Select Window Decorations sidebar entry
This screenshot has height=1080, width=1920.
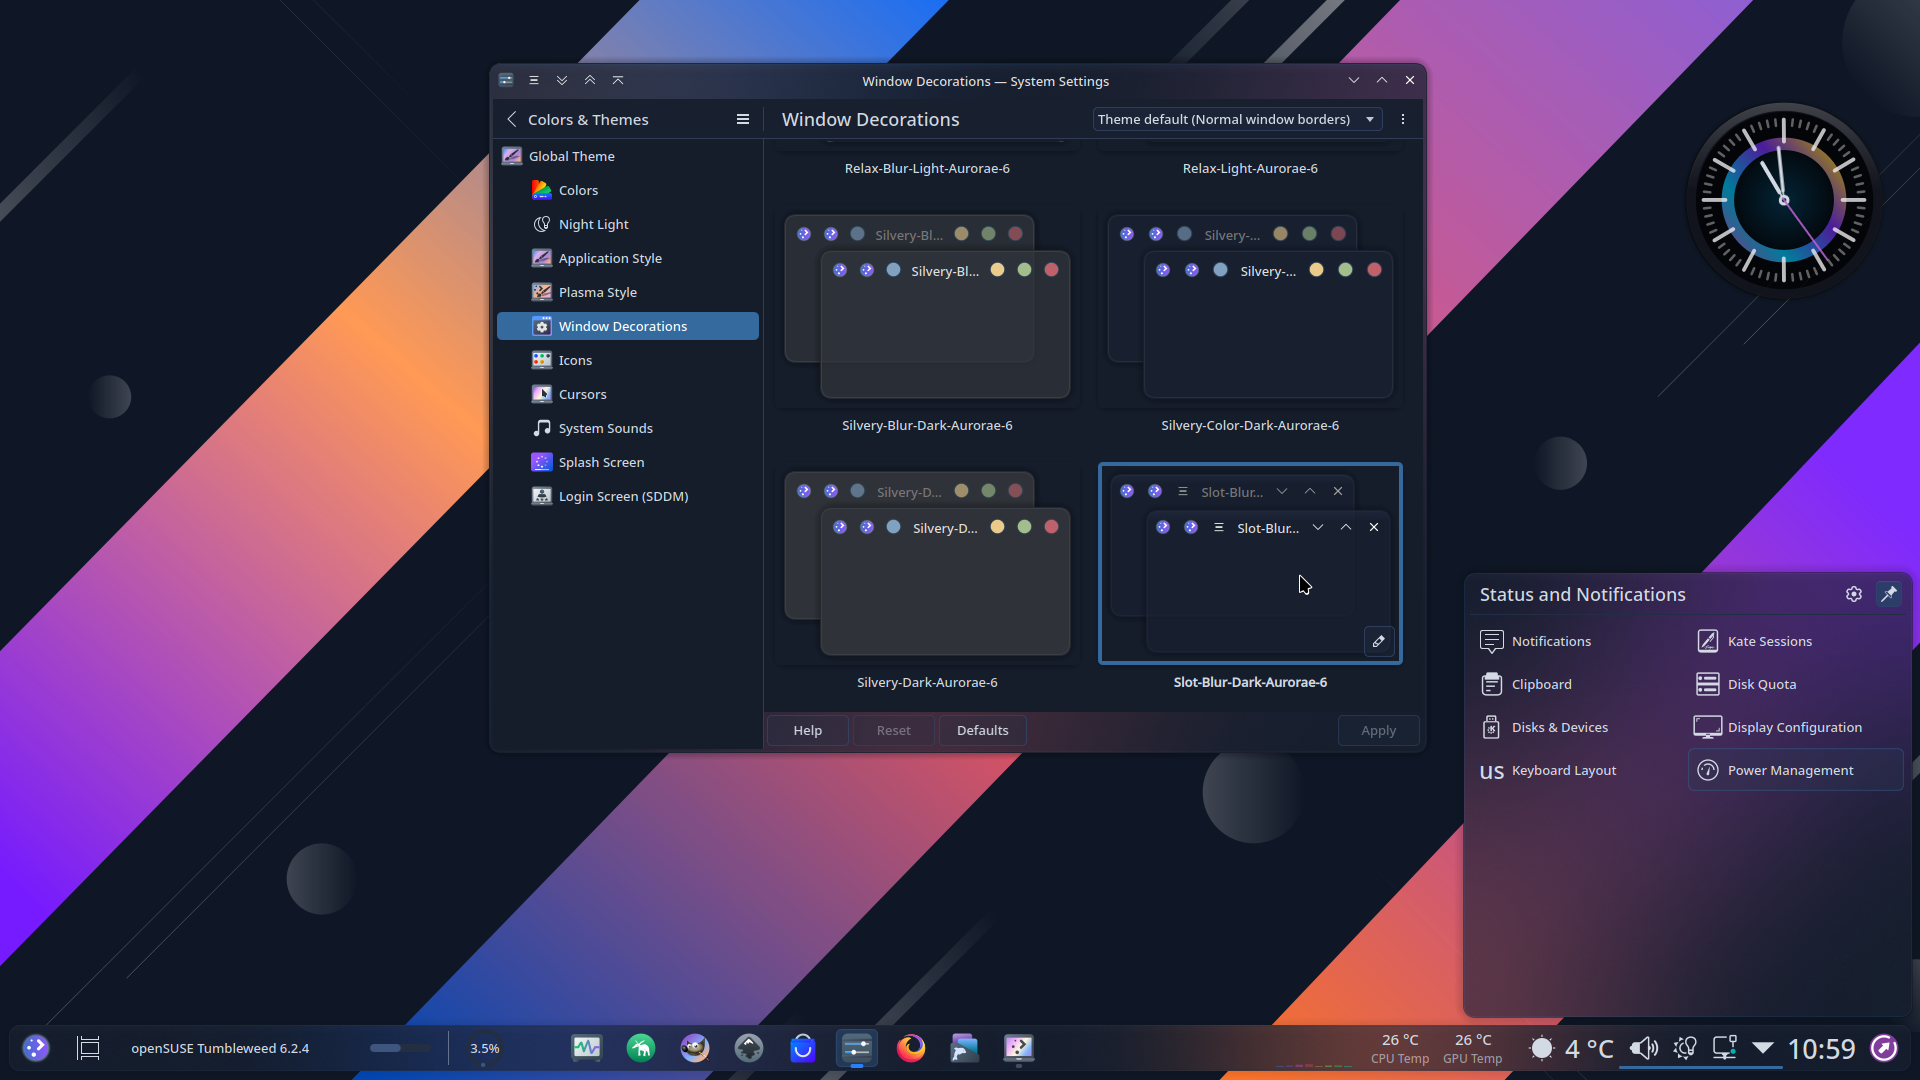pos(628,326)
